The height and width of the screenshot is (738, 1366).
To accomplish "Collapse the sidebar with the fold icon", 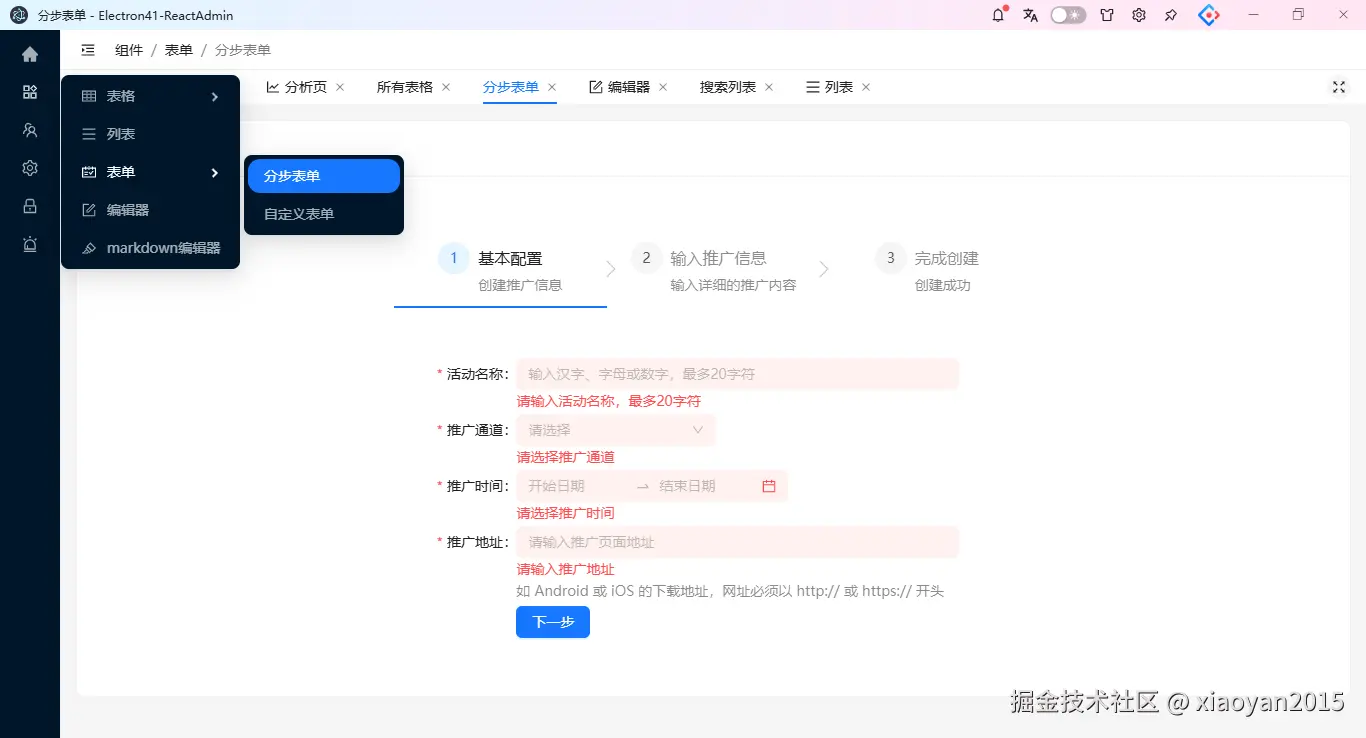I will 88,50.
